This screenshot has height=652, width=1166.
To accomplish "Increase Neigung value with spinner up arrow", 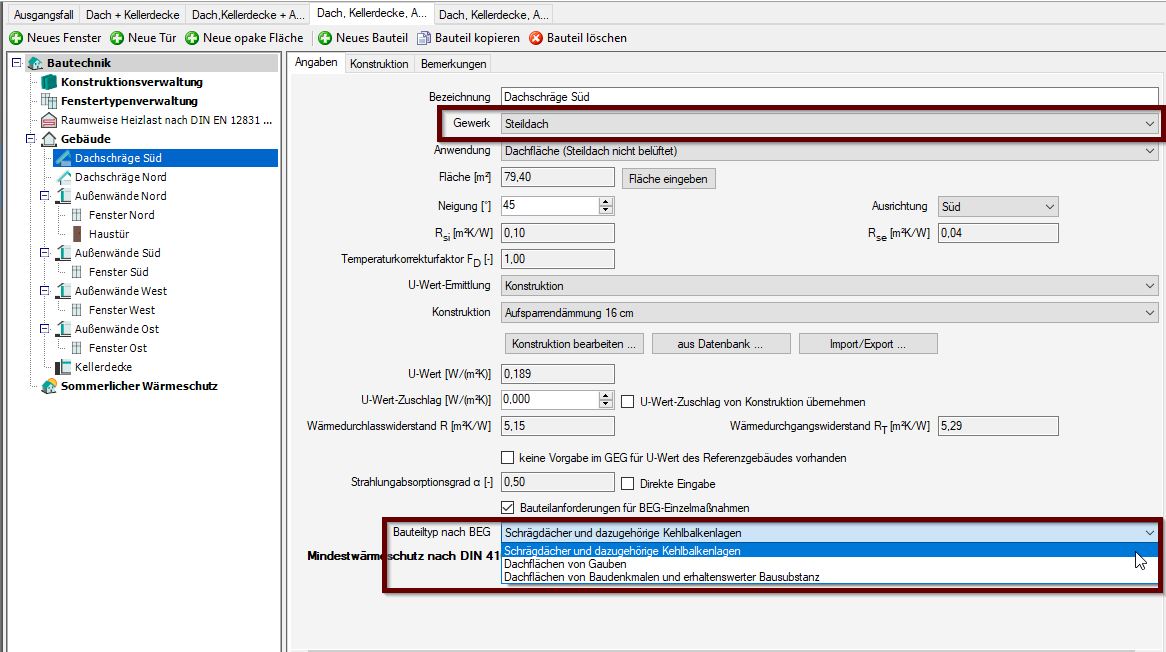I will (x=605, y=201).
